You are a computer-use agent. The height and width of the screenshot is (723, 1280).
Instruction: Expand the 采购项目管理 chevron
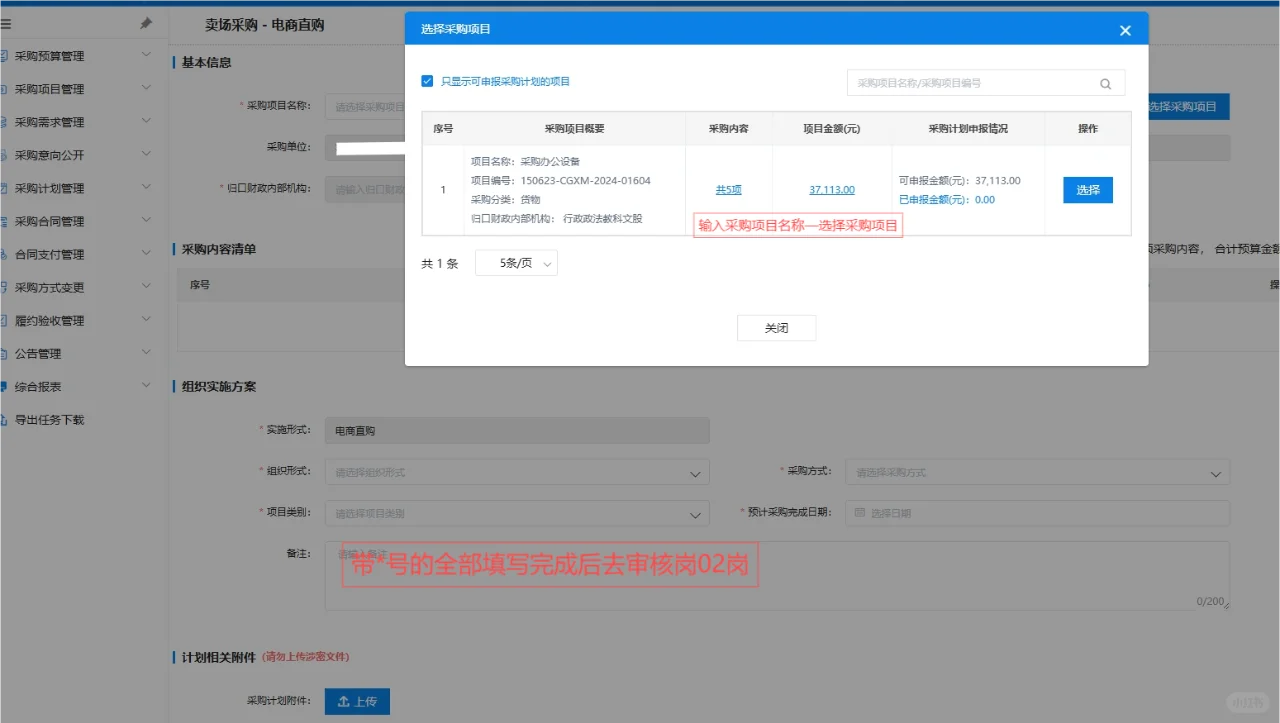pos(146,88)
